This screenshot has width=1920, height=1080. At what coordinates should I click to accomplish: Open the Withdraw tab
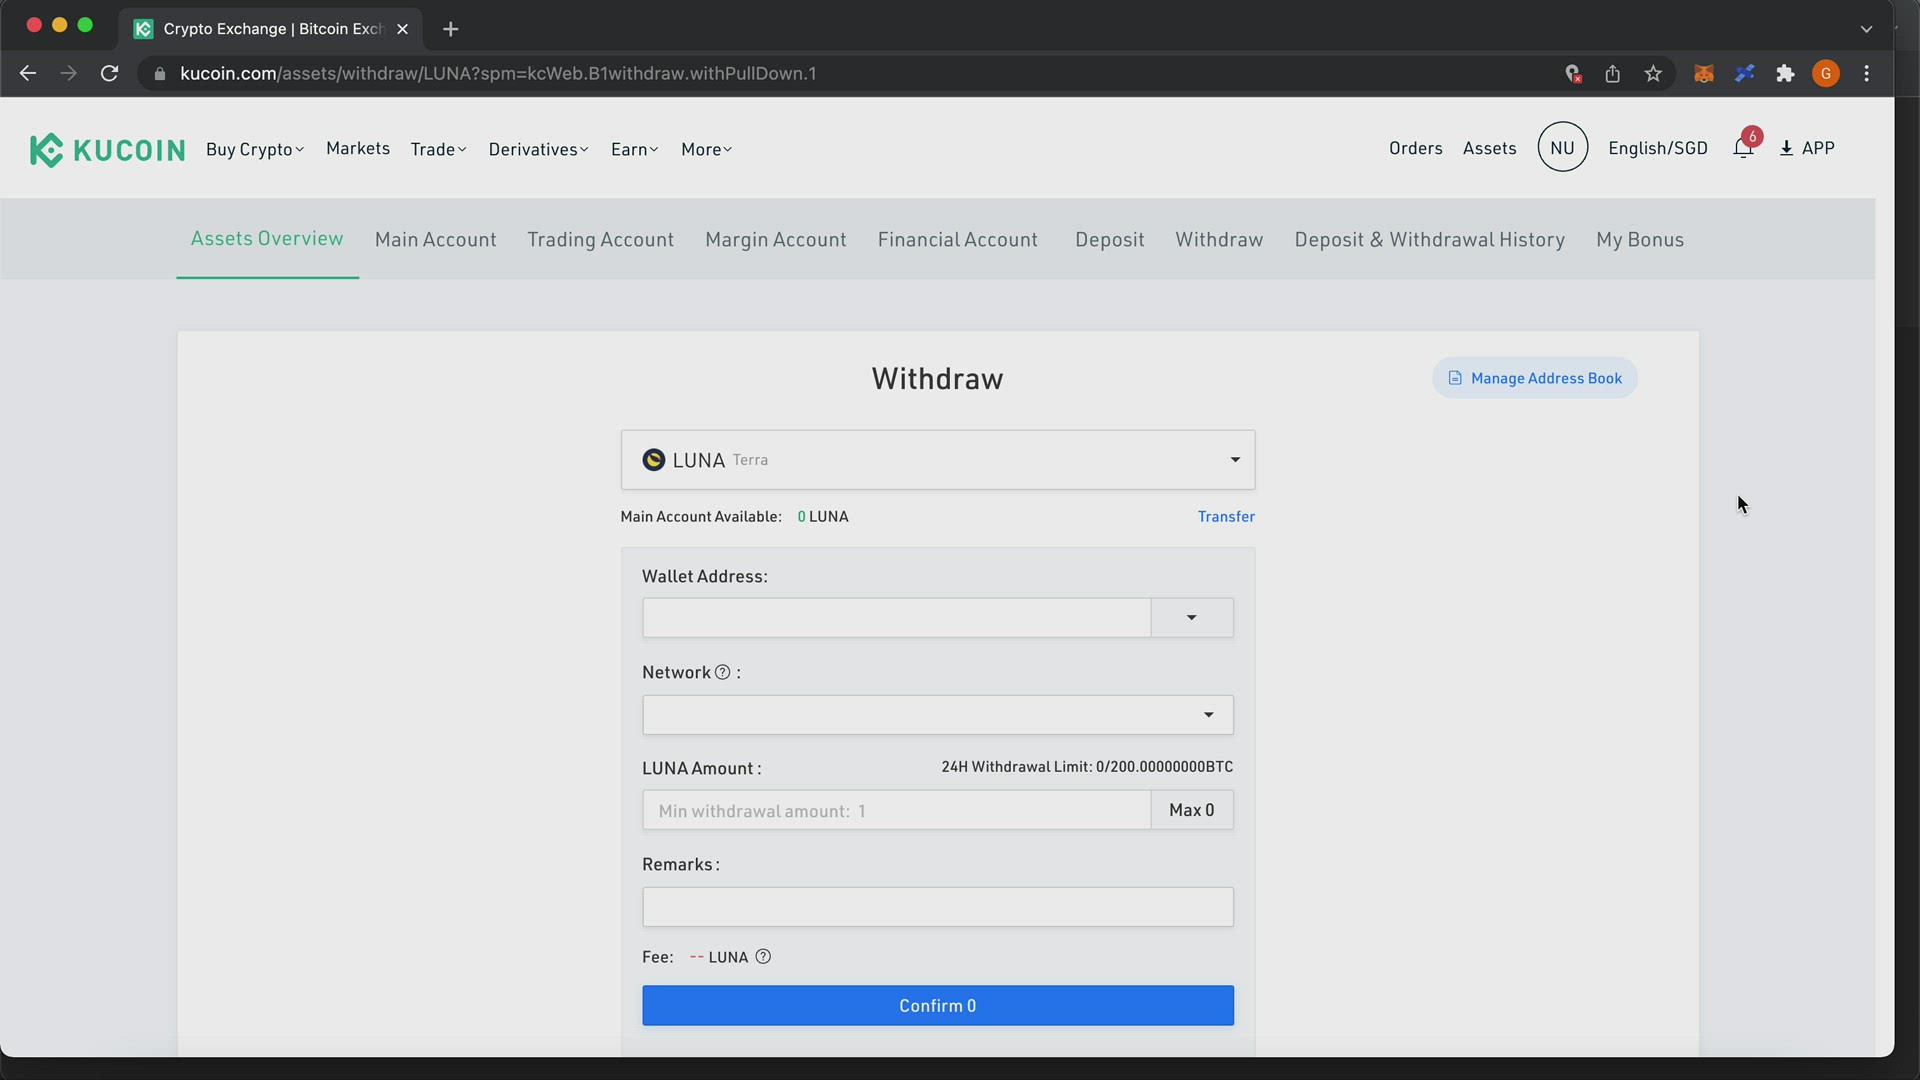tap(1219, 240)
